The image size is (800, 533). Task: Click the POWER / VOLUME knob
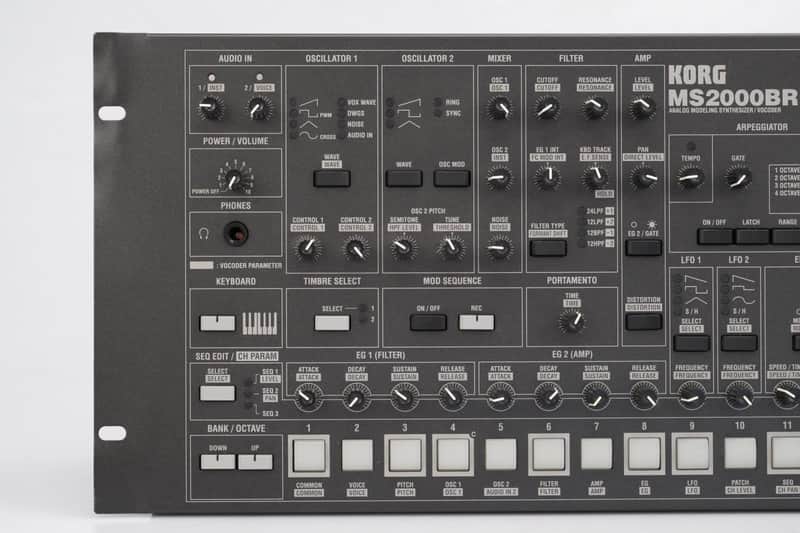[x=235, y=179]
